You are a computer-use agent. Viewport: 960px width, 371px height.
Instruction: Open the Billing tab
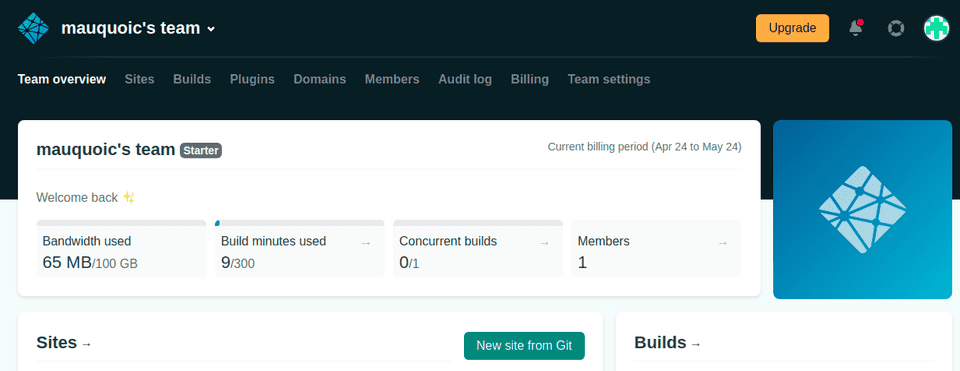(x=530, y=79)
